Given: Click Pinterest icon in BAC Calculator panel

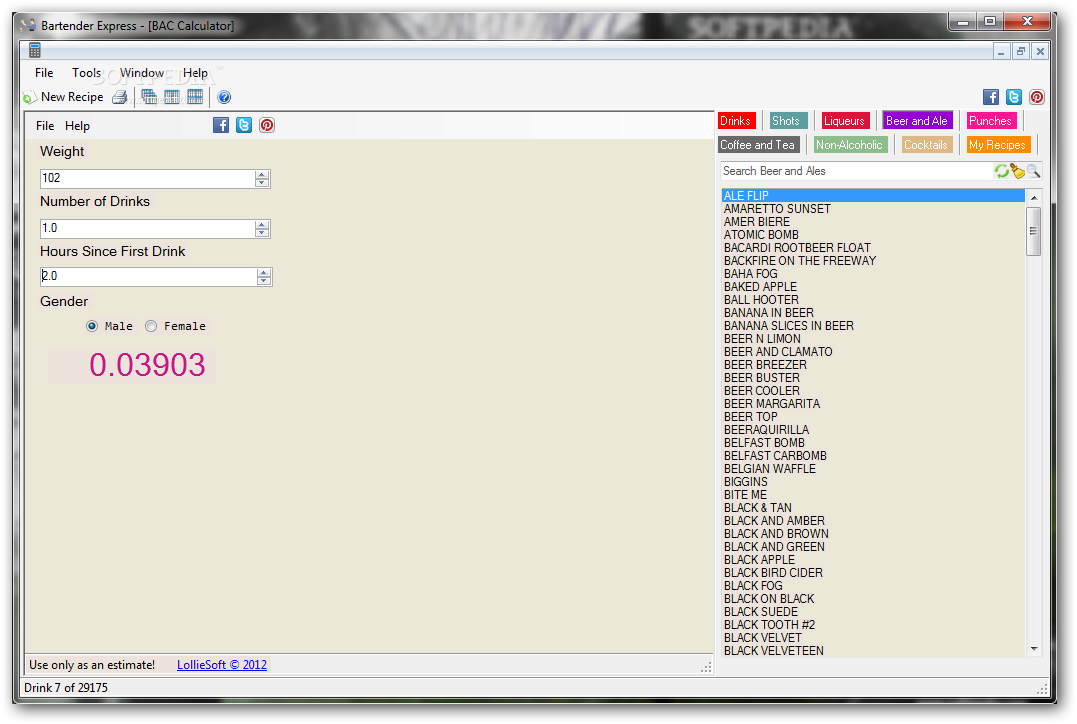Looking at the screenshot, I should tap(267, 125).
